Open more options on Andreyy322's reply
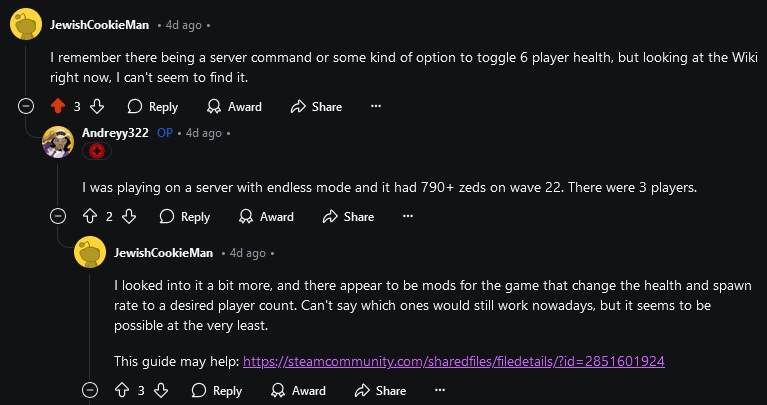The image size is (767, 405). 407,216
